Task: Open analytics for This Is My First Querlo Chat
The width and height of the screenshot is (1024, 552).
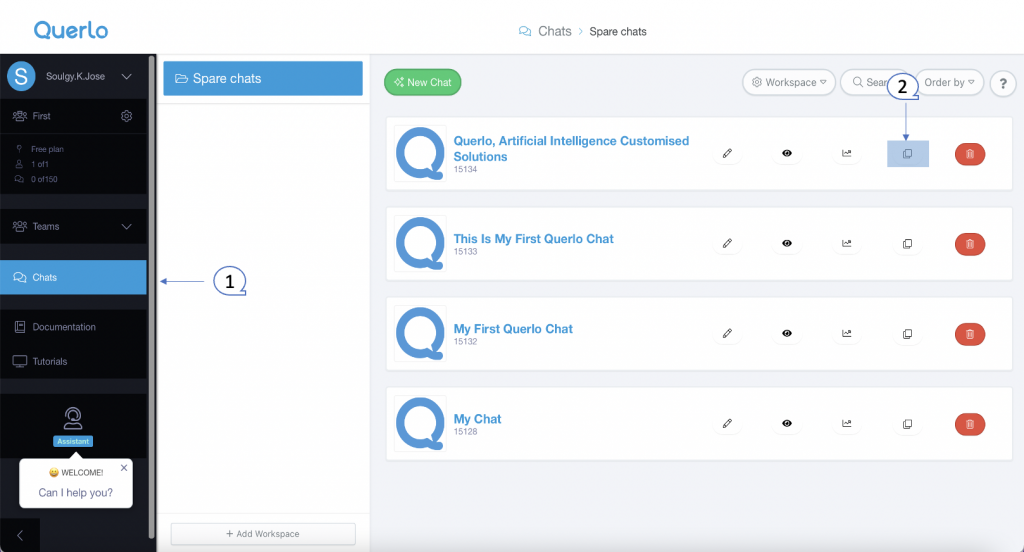Action: 846,244
